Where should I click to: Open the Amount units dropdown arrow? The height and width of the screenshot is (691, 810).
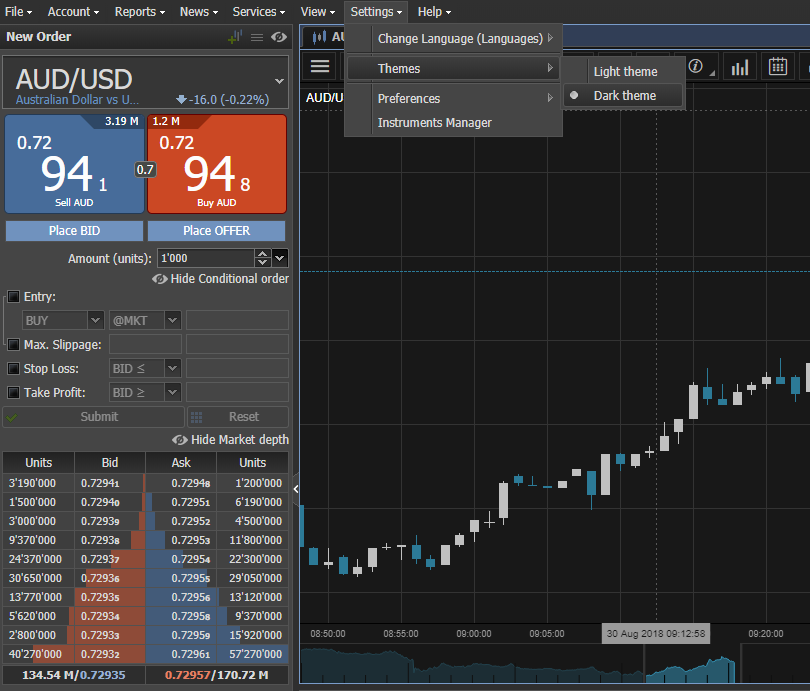pos(279,258)
